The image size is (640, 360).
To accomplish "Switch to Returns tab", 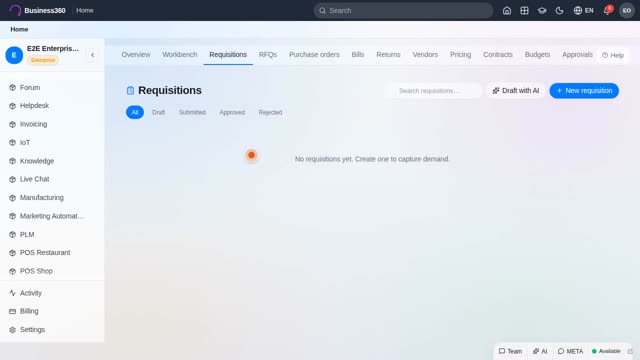I will click(388, 55).
